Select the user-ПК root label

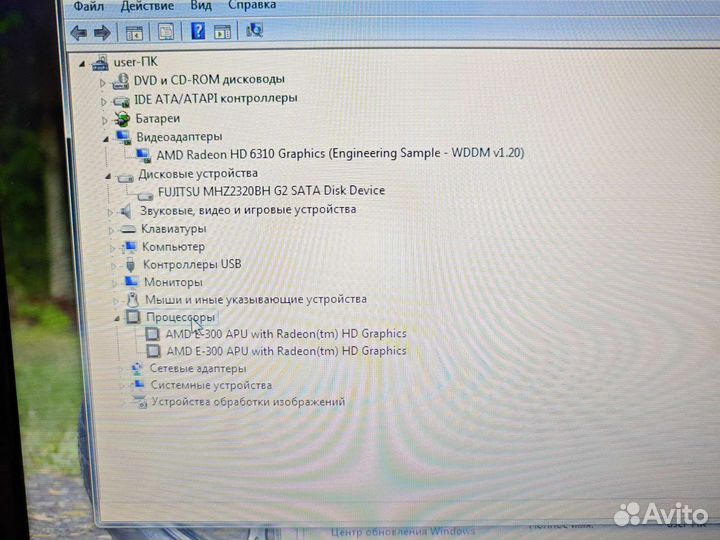(x=135, y=62)
